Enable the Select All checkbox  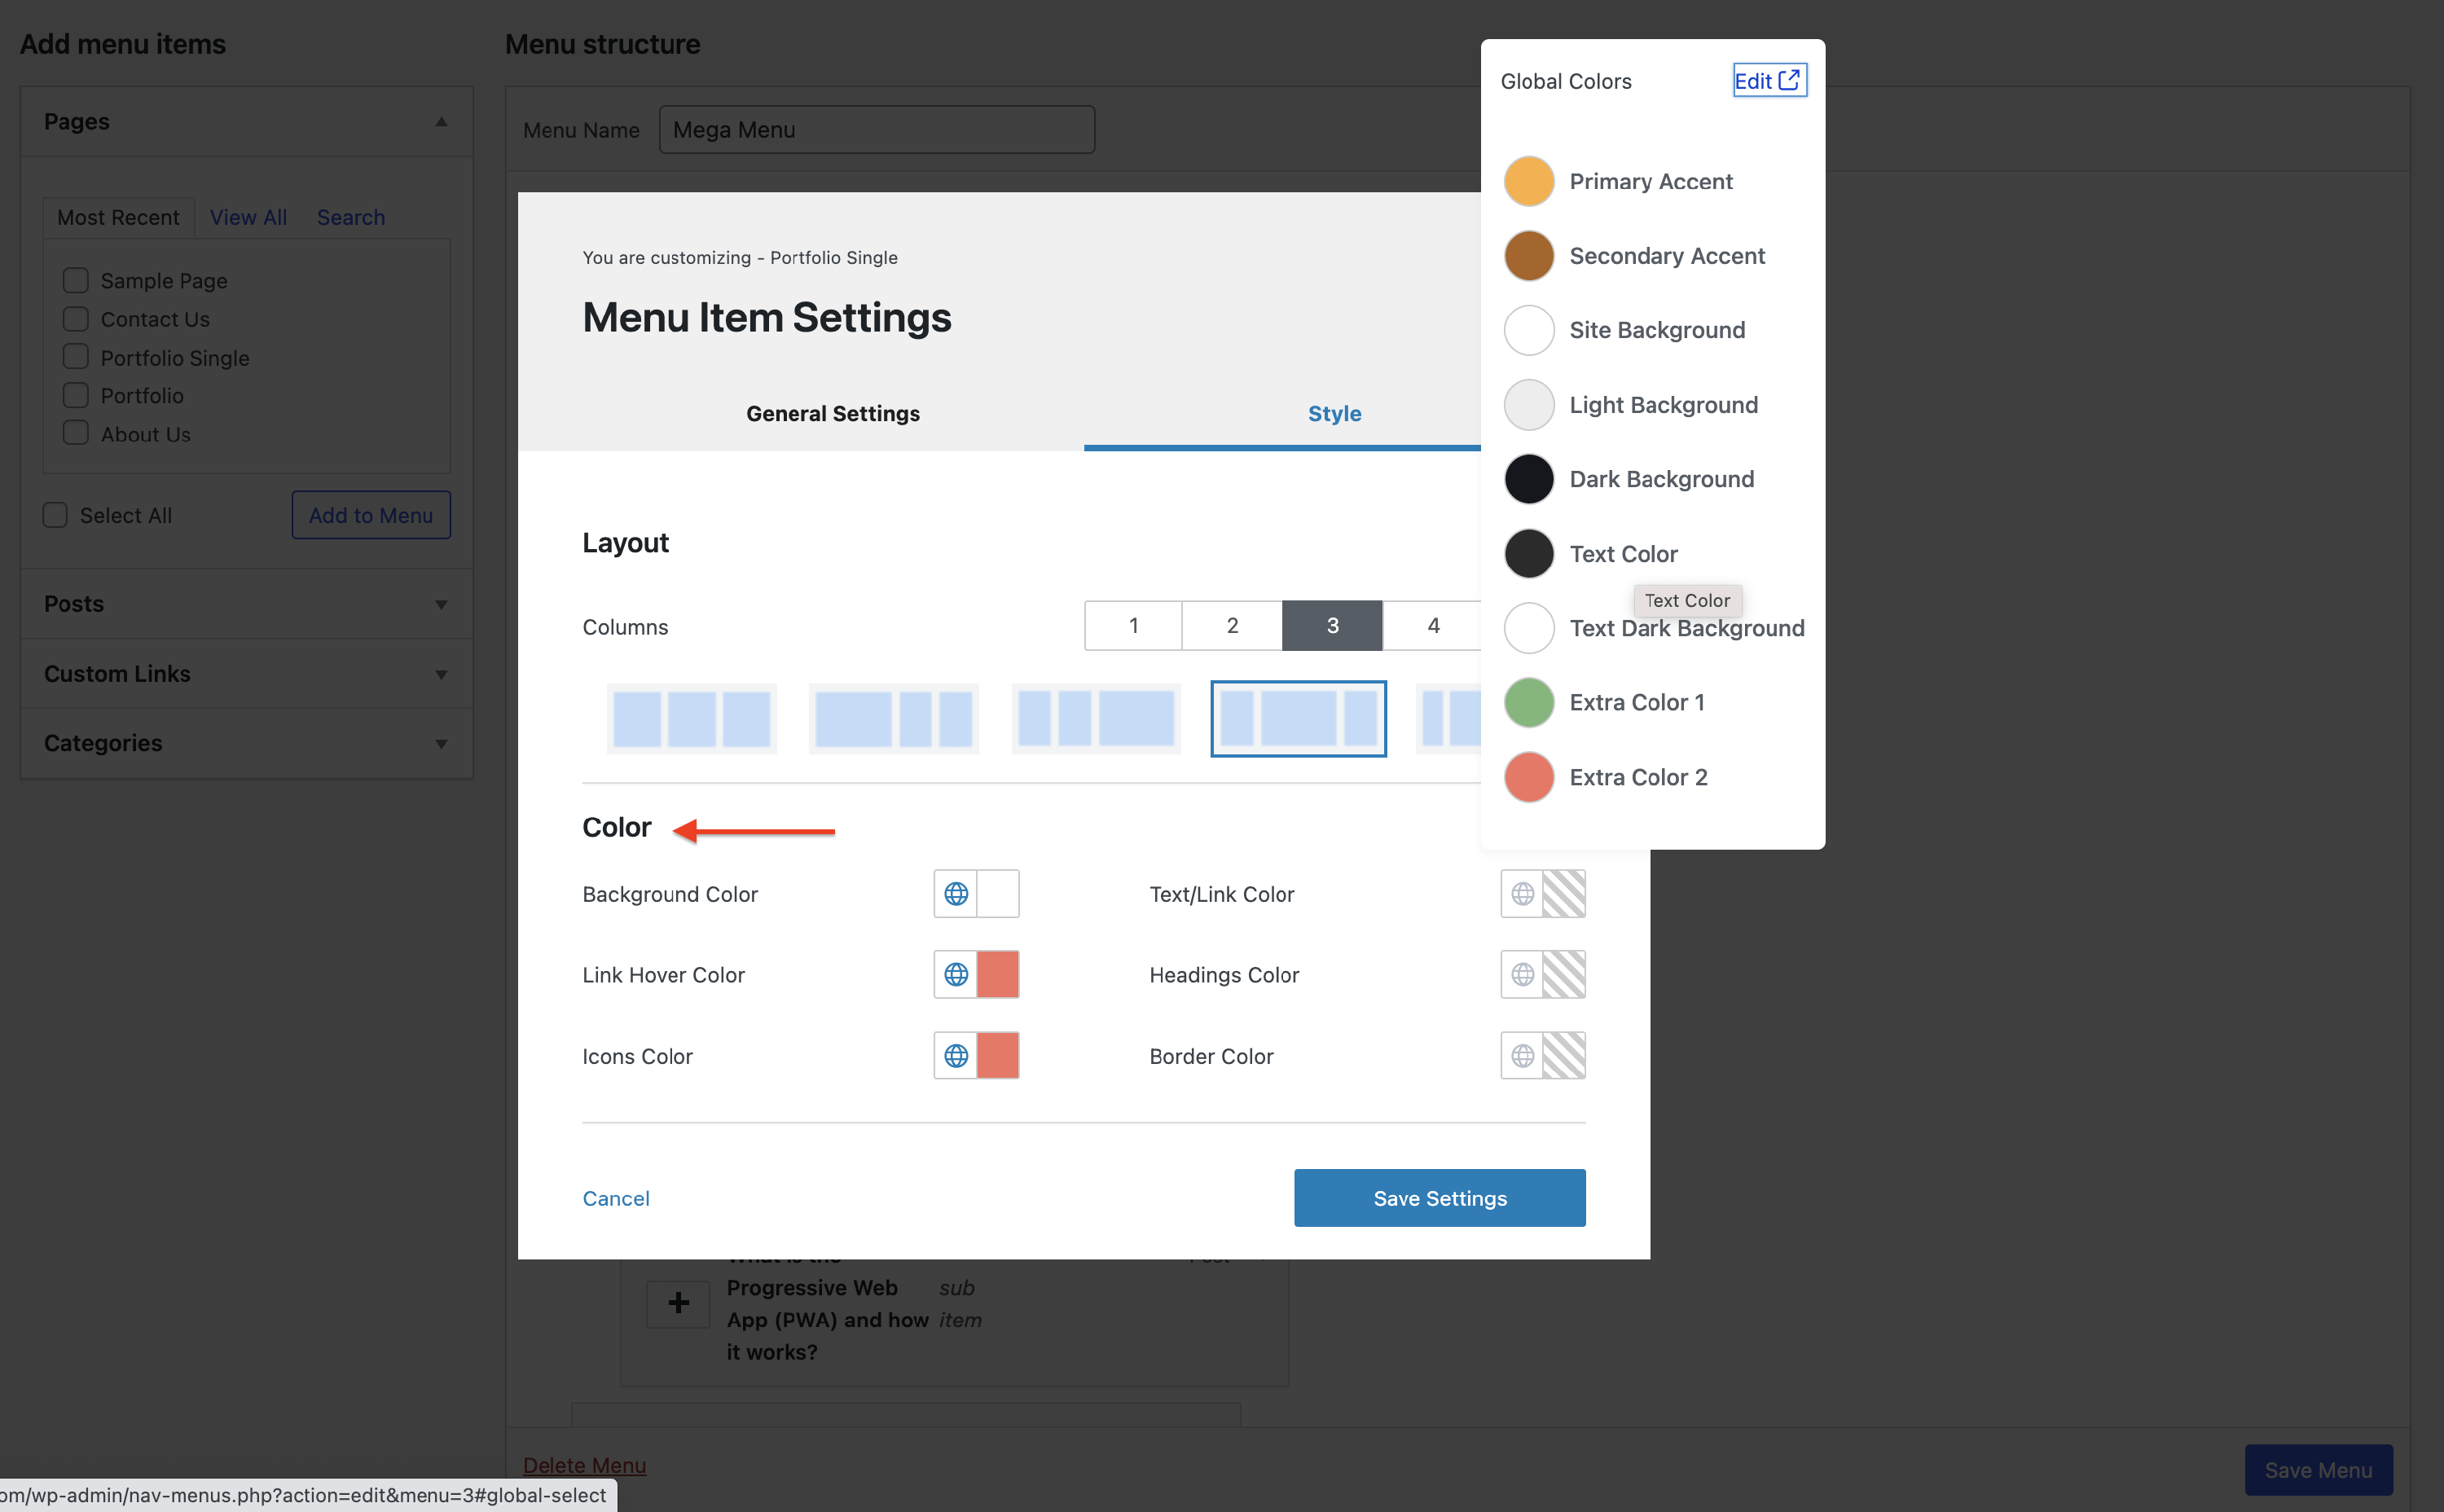(x=55, y=515)
